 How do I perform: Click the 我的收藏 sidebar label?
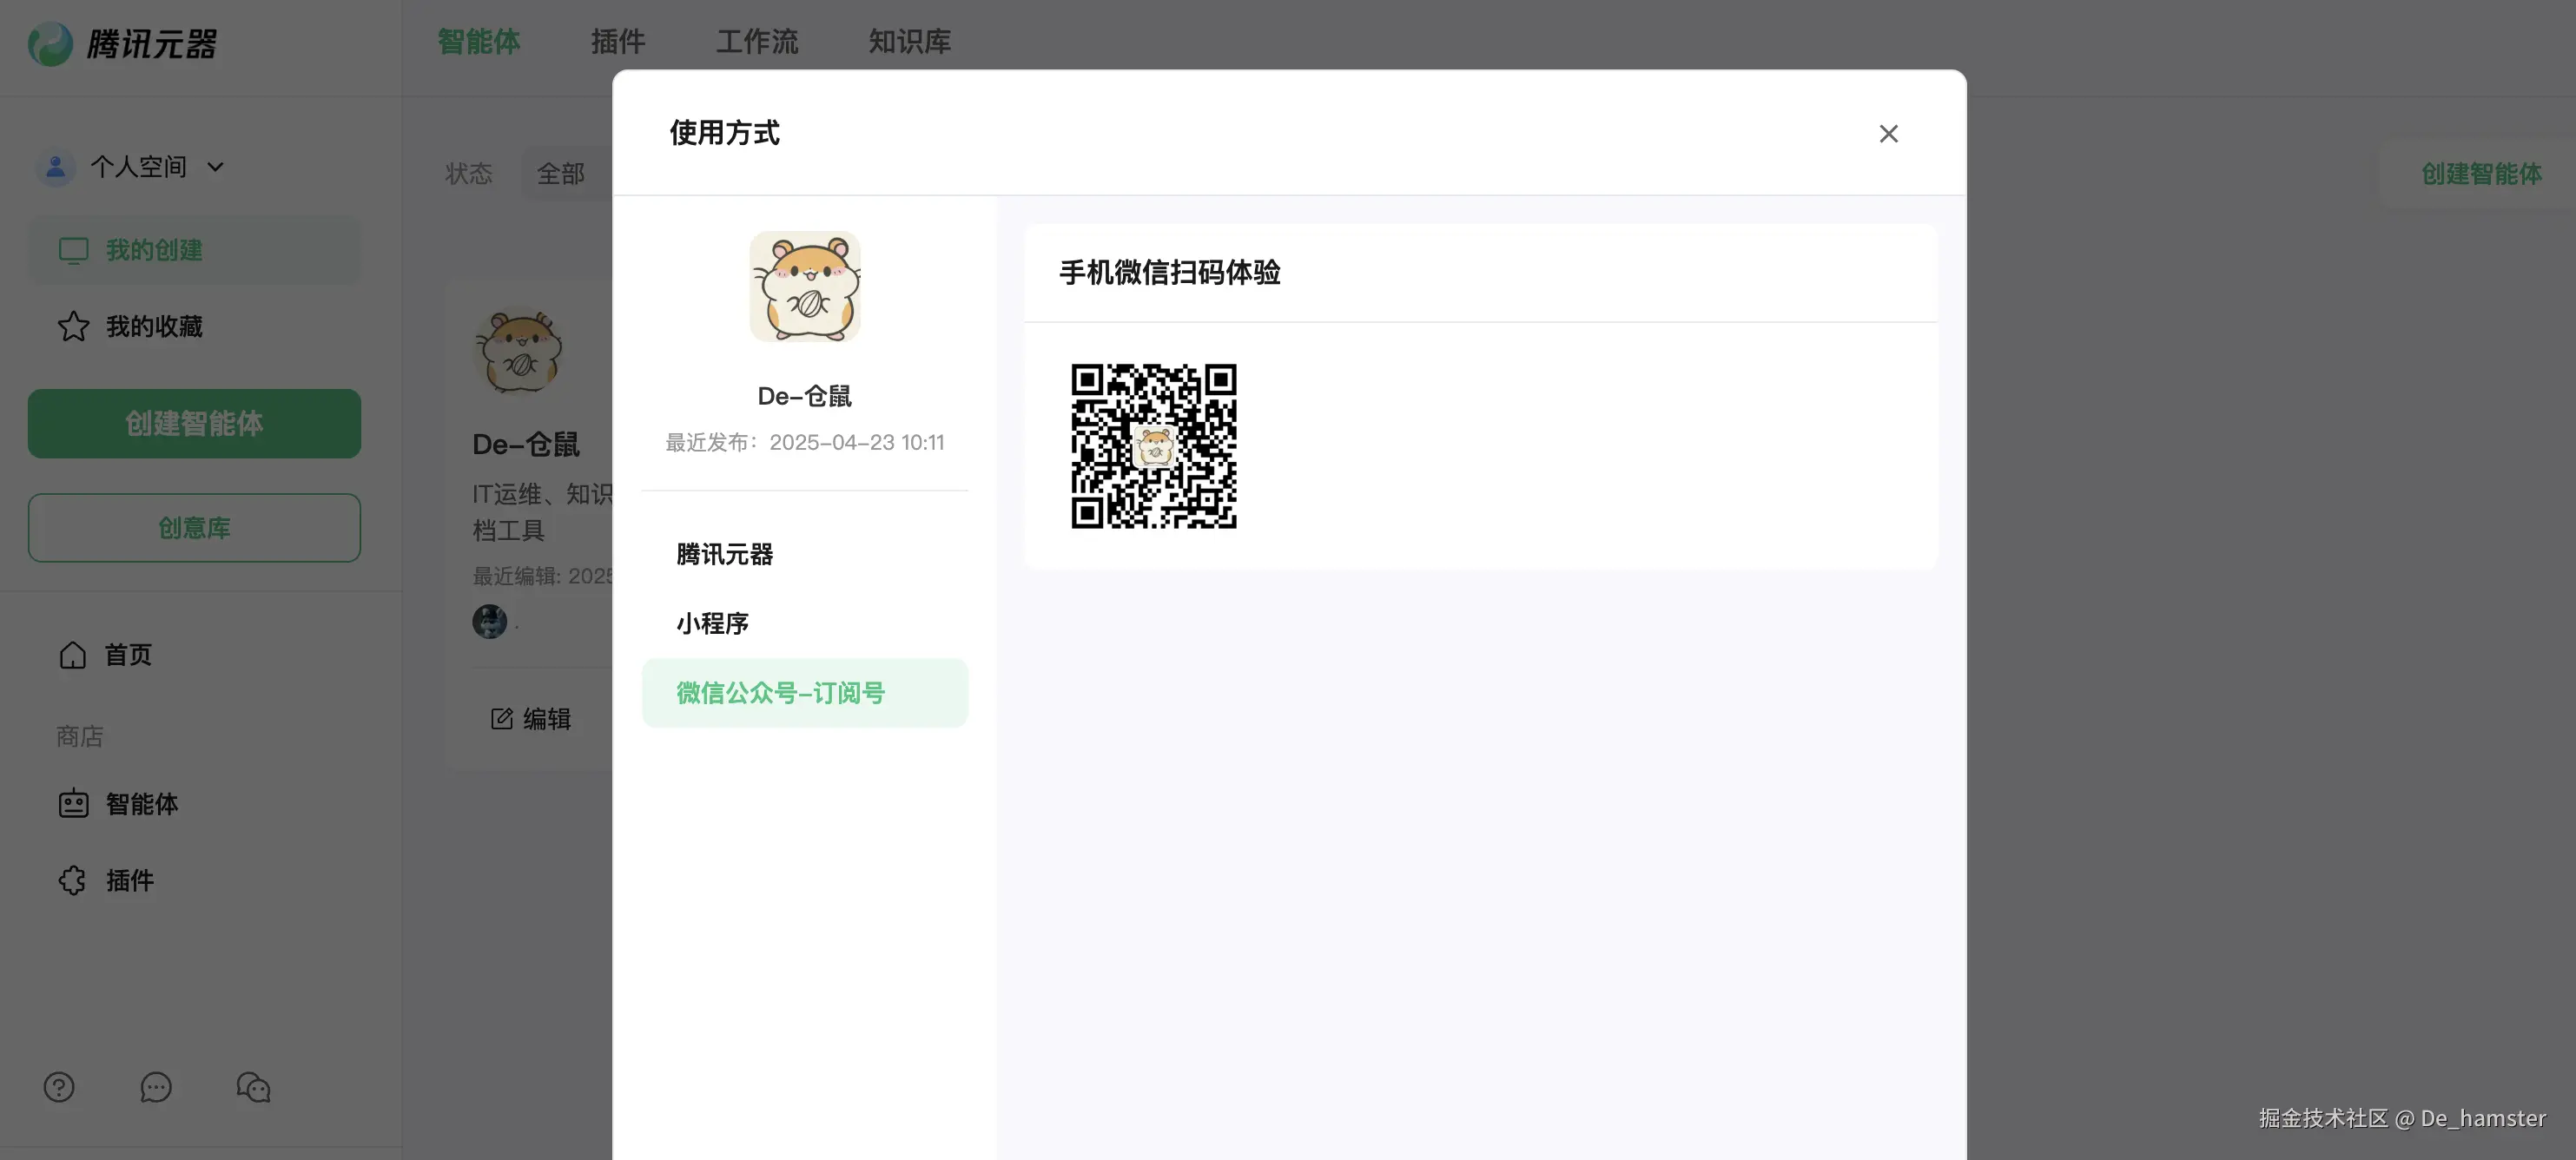pos(155,327)
